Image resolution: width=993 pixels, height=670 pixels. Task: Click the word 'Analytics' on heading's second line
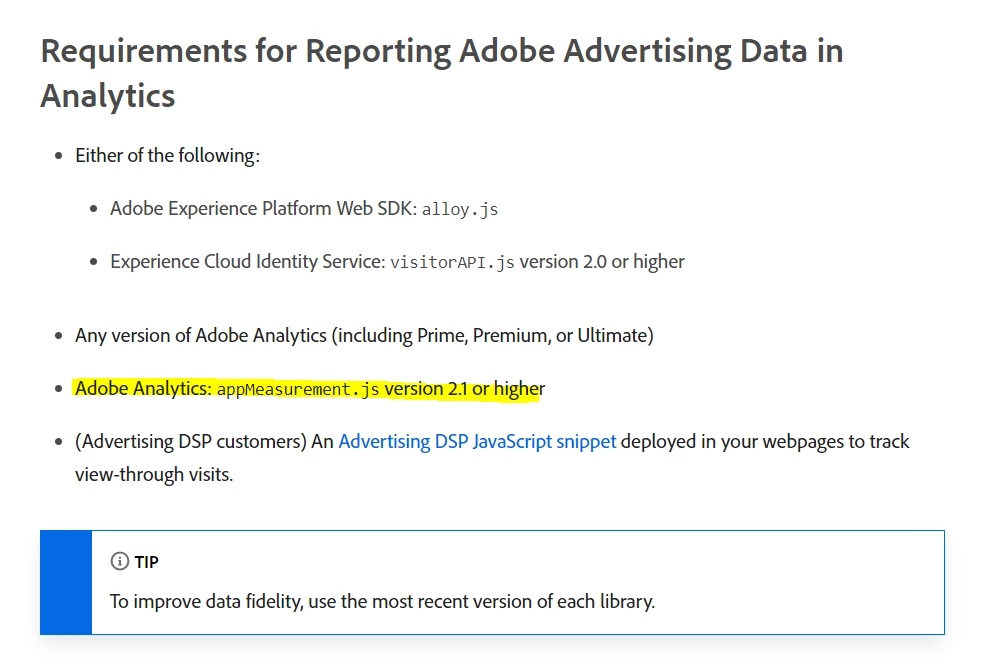(x=108, y=96)
